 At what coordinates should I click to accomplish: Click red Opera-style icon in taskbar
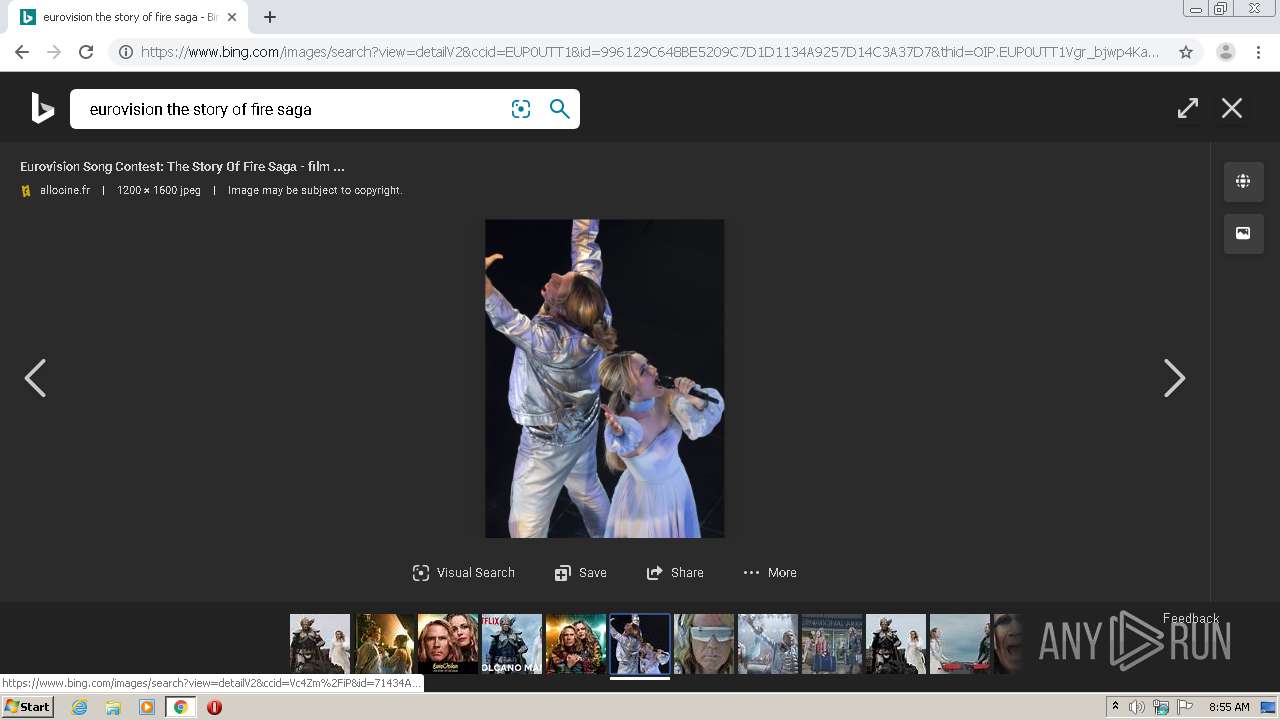tap(214, 707)
